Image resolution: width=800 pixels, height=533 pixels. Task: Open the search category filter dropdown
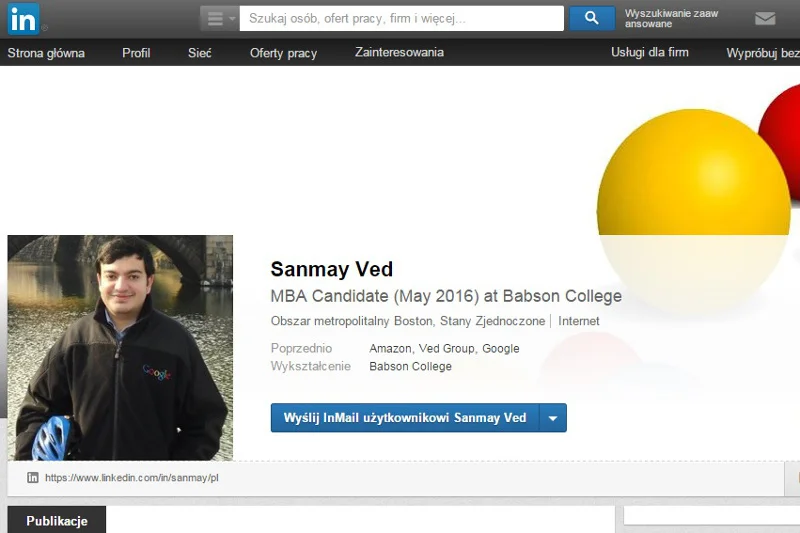tap(219, 18)
